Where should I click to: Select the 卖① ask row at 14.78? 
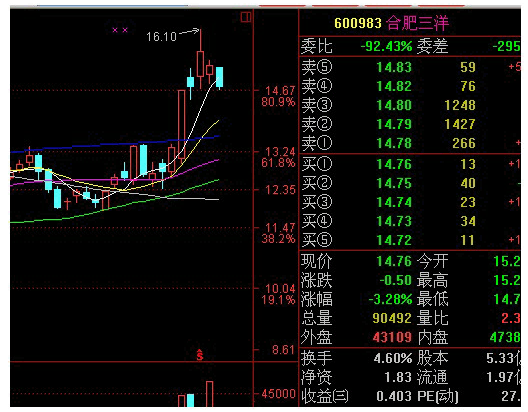click(x=410, y=143)
